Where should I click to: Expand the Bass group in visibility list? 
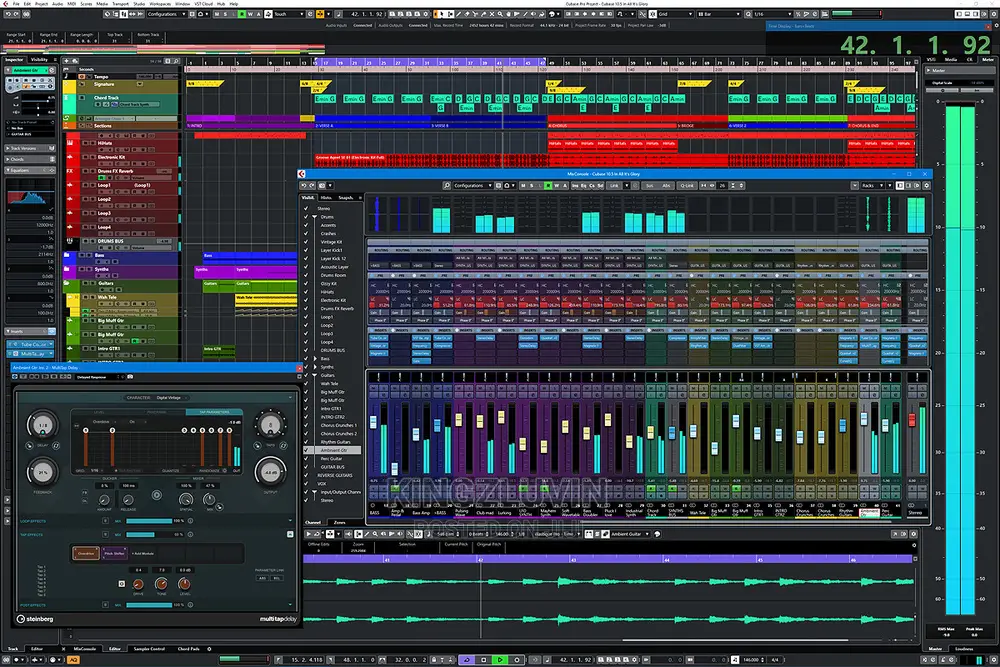(314, 358)
